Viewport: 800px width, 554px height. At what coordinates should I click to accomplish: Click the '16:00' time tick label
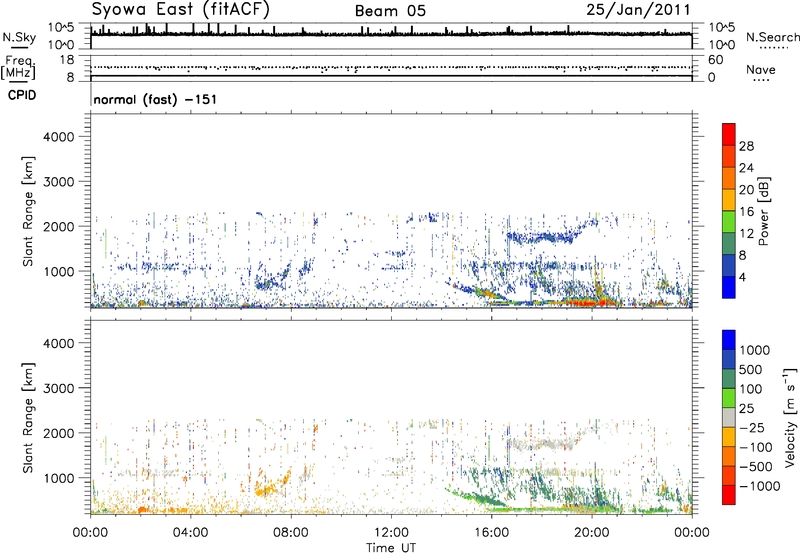(x=491, y=533)
